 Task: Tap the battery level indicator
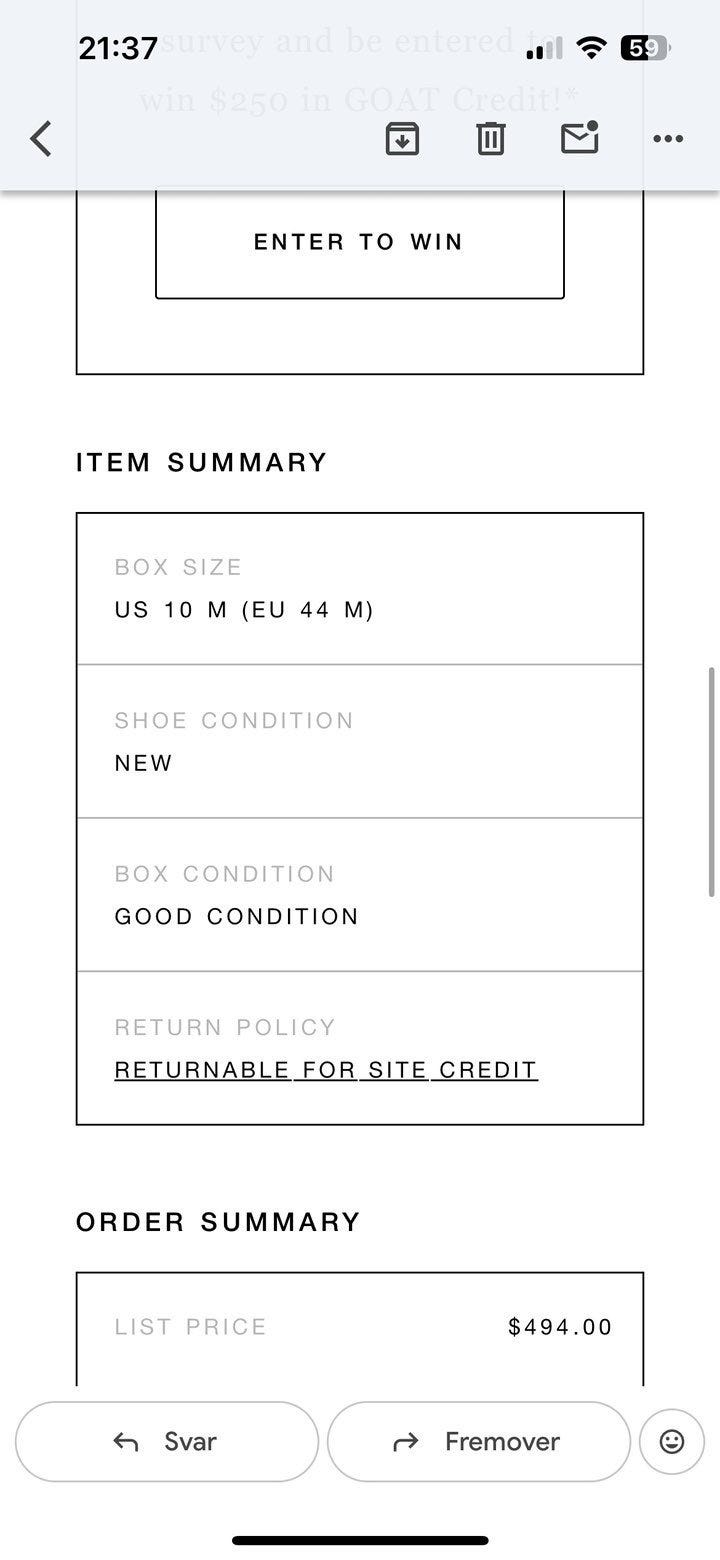643,47
